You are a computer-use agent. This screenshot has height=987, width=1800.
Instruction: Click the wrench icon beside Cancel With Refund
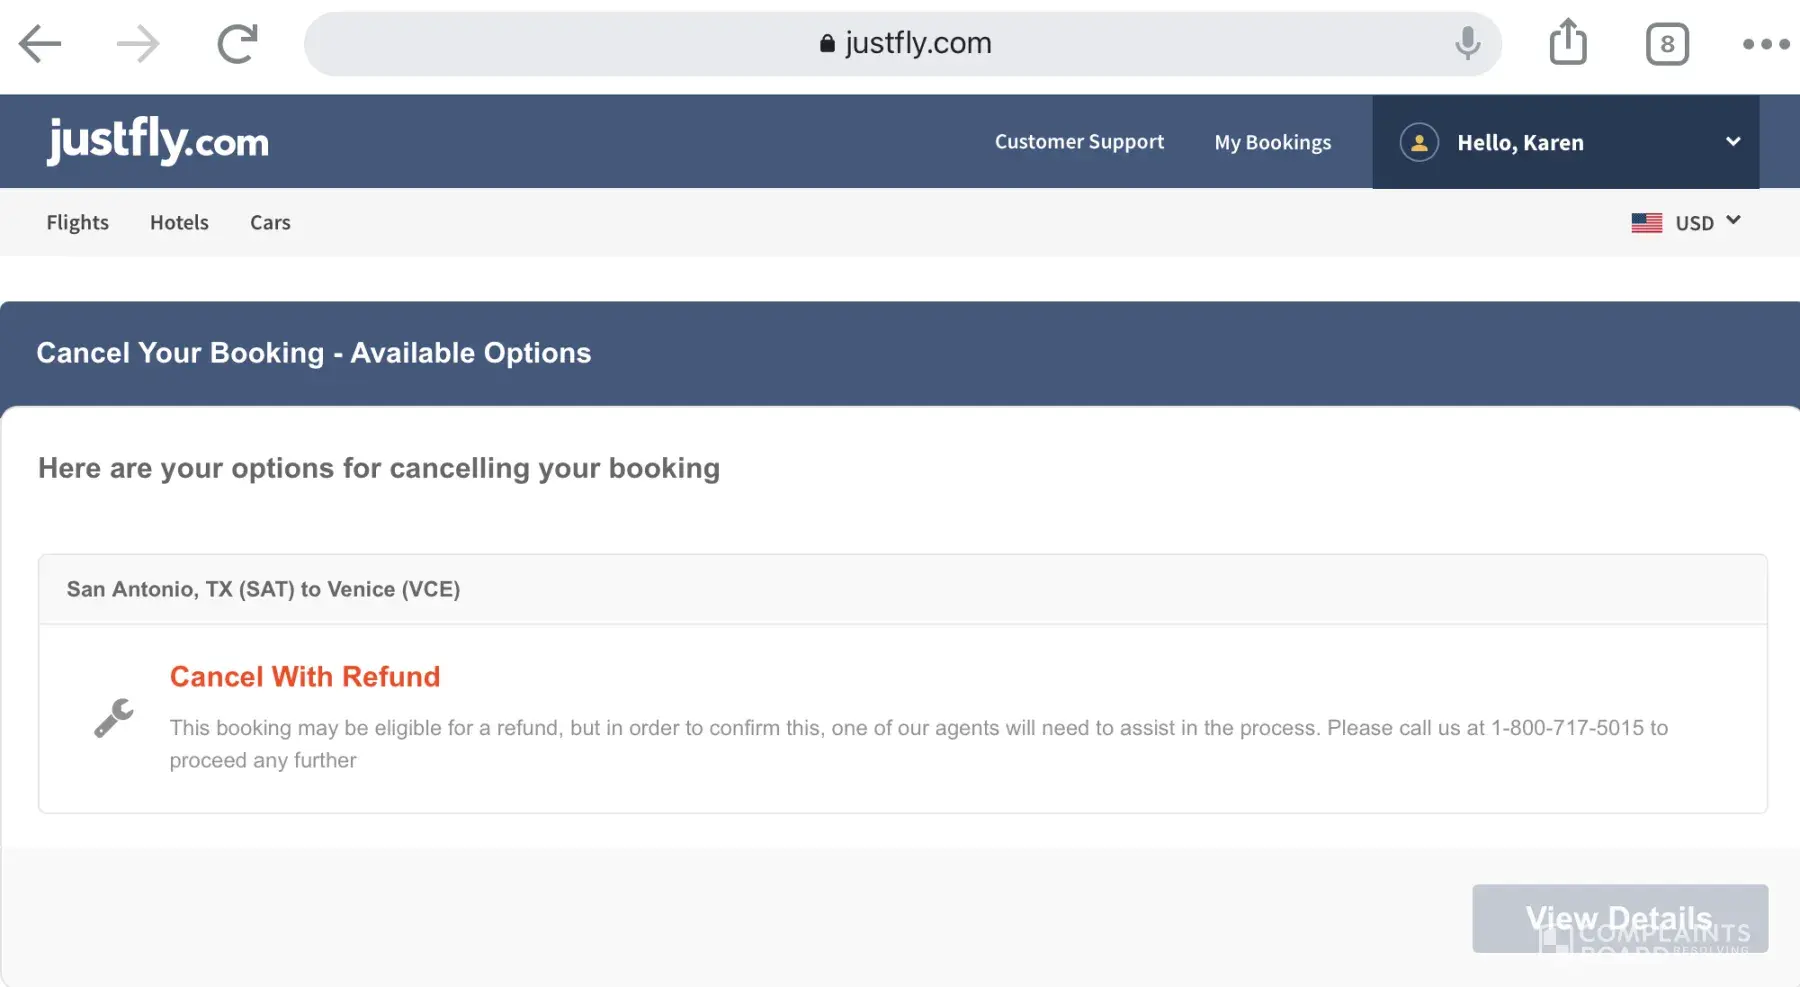point(114,718)
